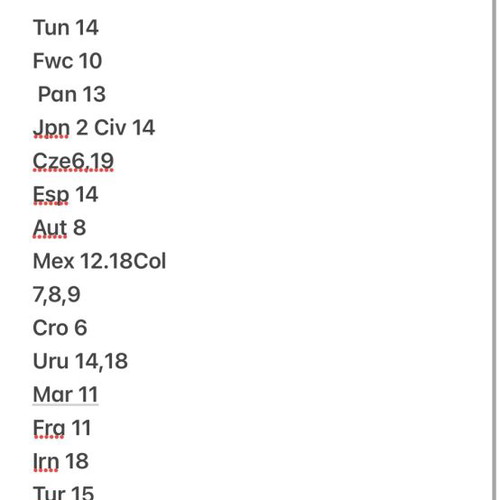This screenshot has height=500, width=500.
Task: Click the number '11' after 'Fra'
Action: (81, 428)
